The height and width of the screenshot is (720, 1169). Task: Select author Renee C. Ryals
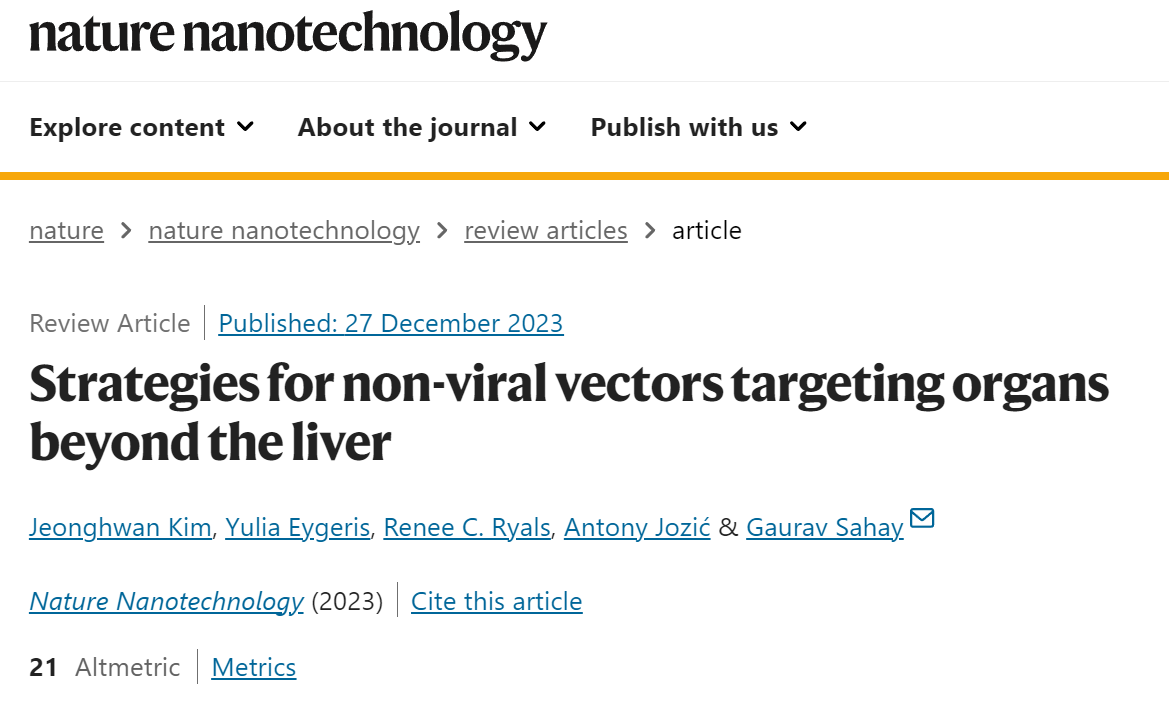(467, 528)
